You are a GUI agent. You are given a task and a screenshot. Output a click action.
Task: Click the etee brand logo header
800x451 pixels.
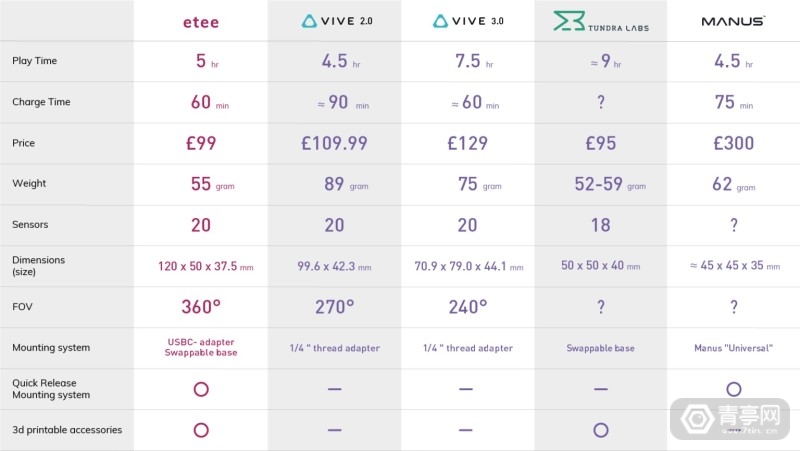(x=201, y=22)
